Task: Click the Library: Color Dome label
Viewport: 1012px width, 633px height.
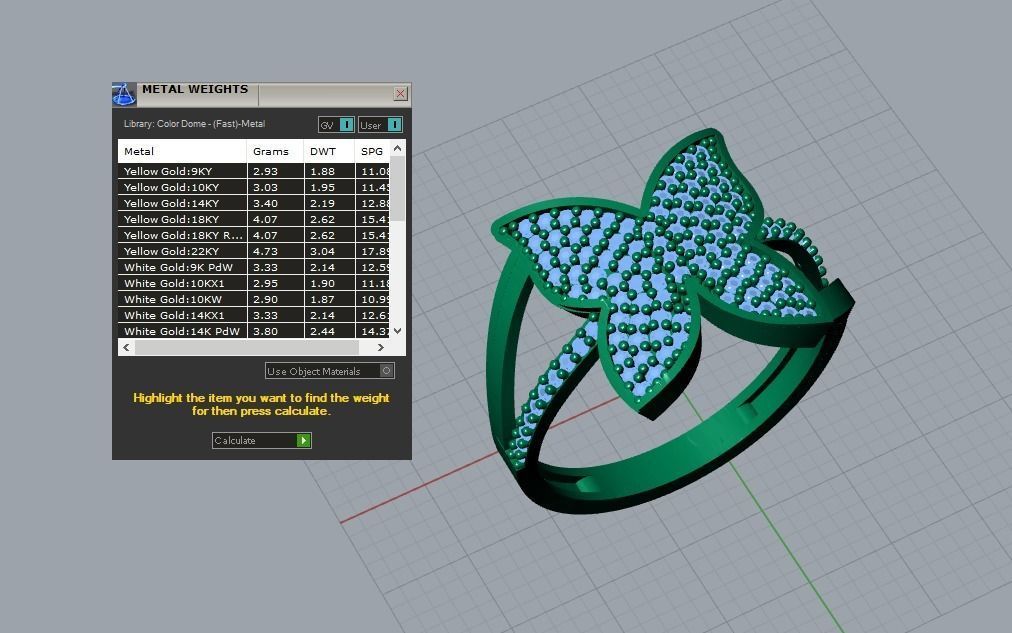Action: click(x=194, y=124)
